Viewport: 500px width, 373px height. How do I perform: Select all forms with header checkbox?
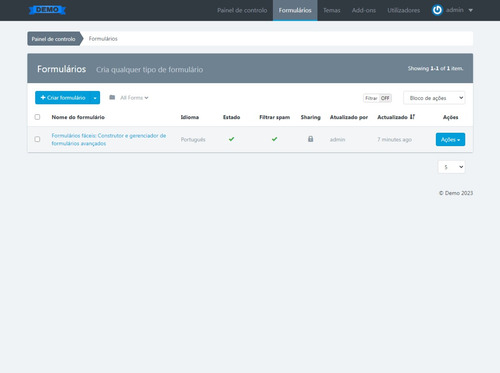[37, 117]
